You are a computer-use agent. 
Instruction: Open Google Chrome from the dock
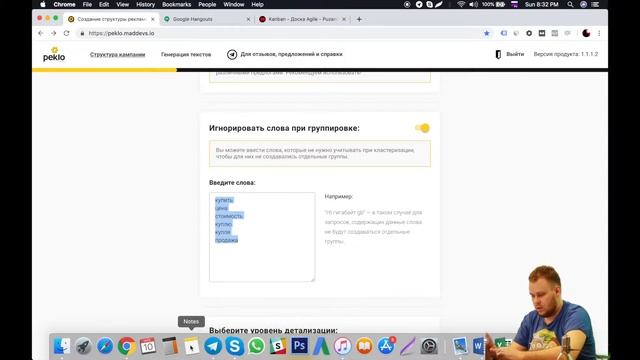(127, 346)
